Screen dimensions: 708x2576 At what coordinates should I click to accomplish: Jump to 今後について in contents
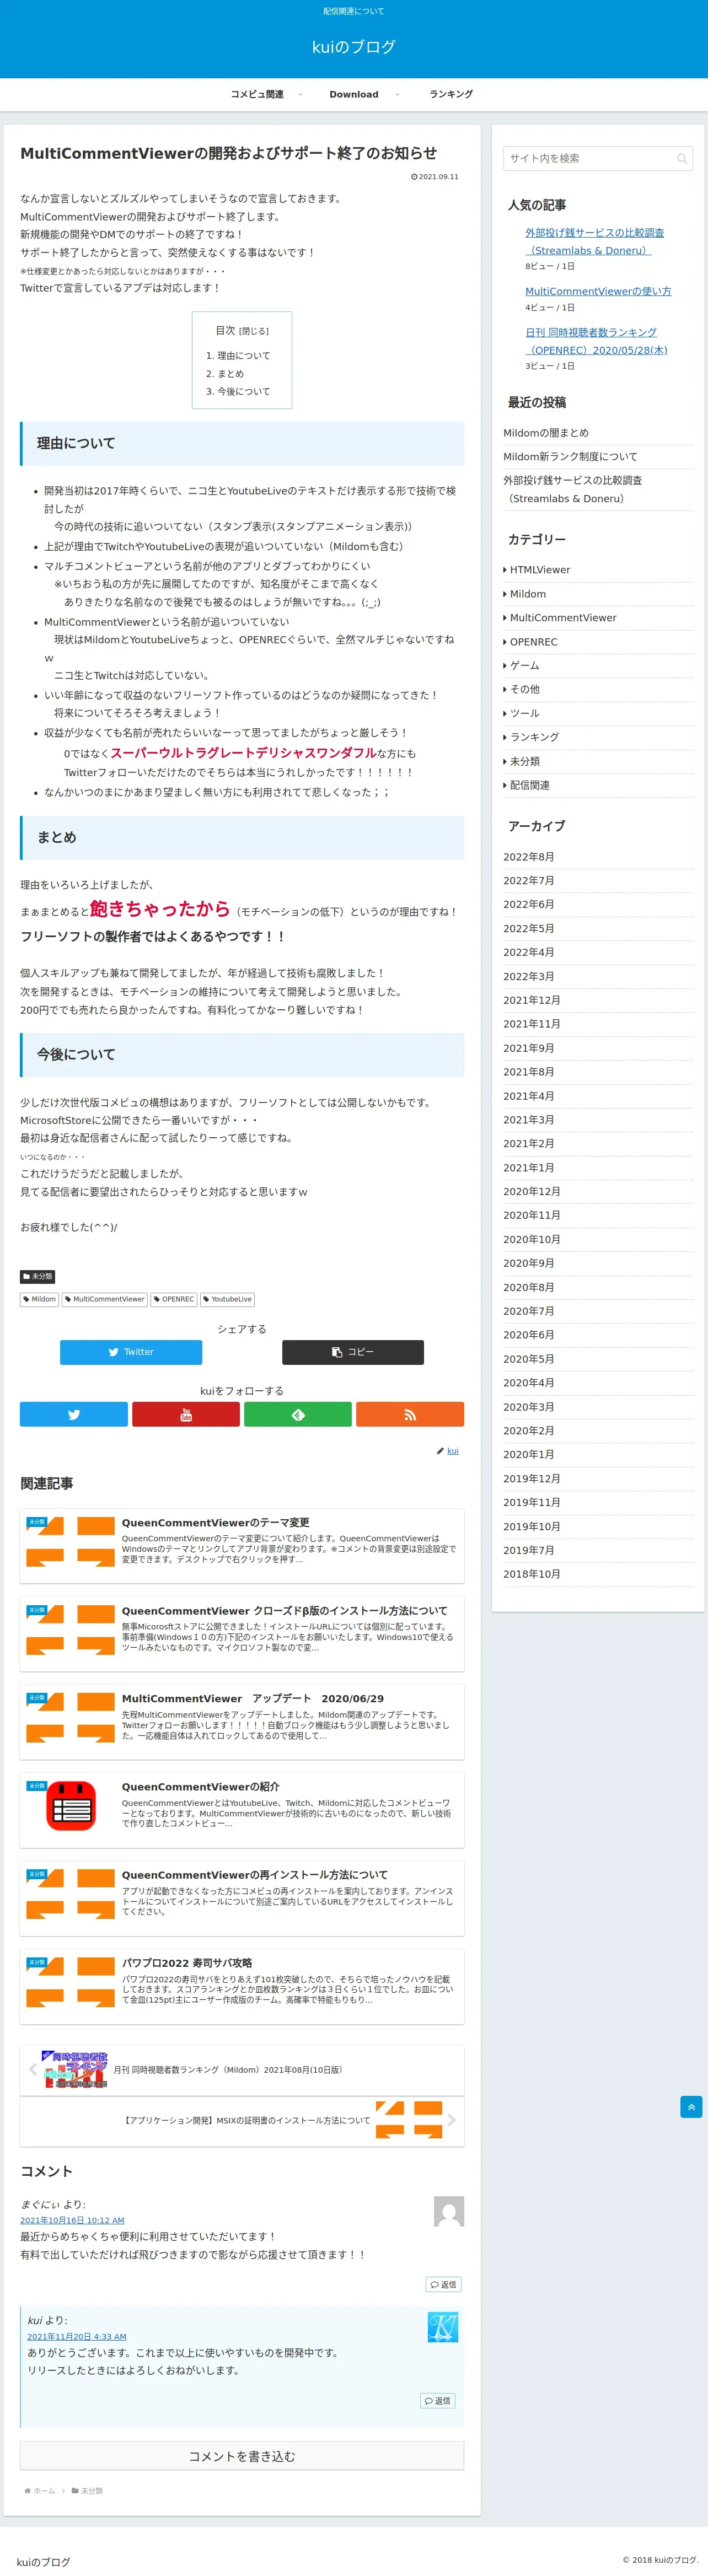[x=244, y=392]
